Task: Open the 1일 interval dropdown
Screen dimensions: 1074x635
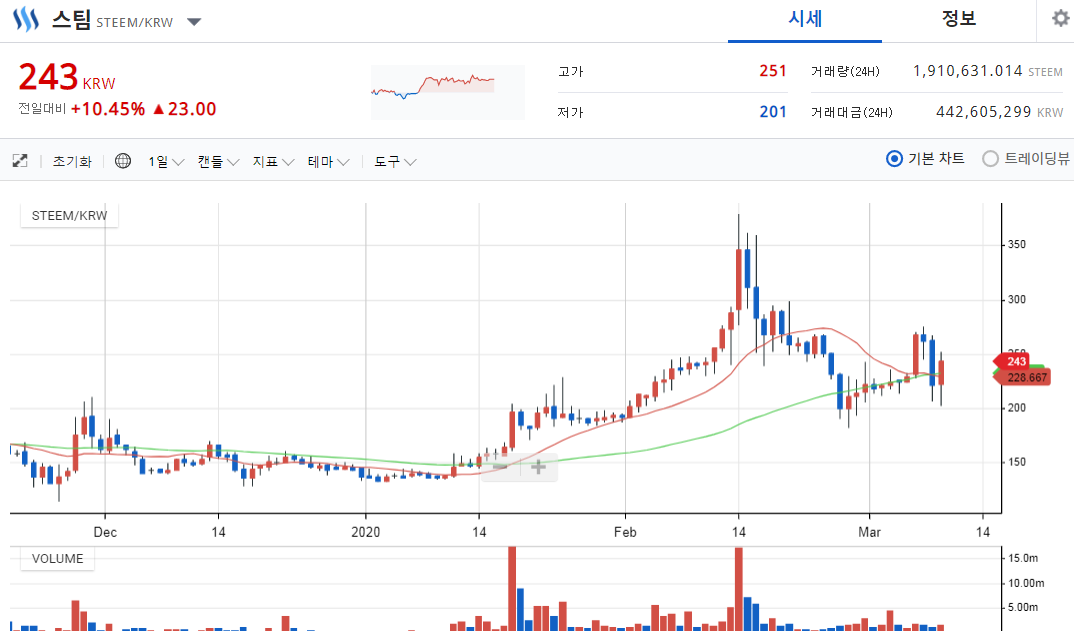Action: (x=166, y=162)
